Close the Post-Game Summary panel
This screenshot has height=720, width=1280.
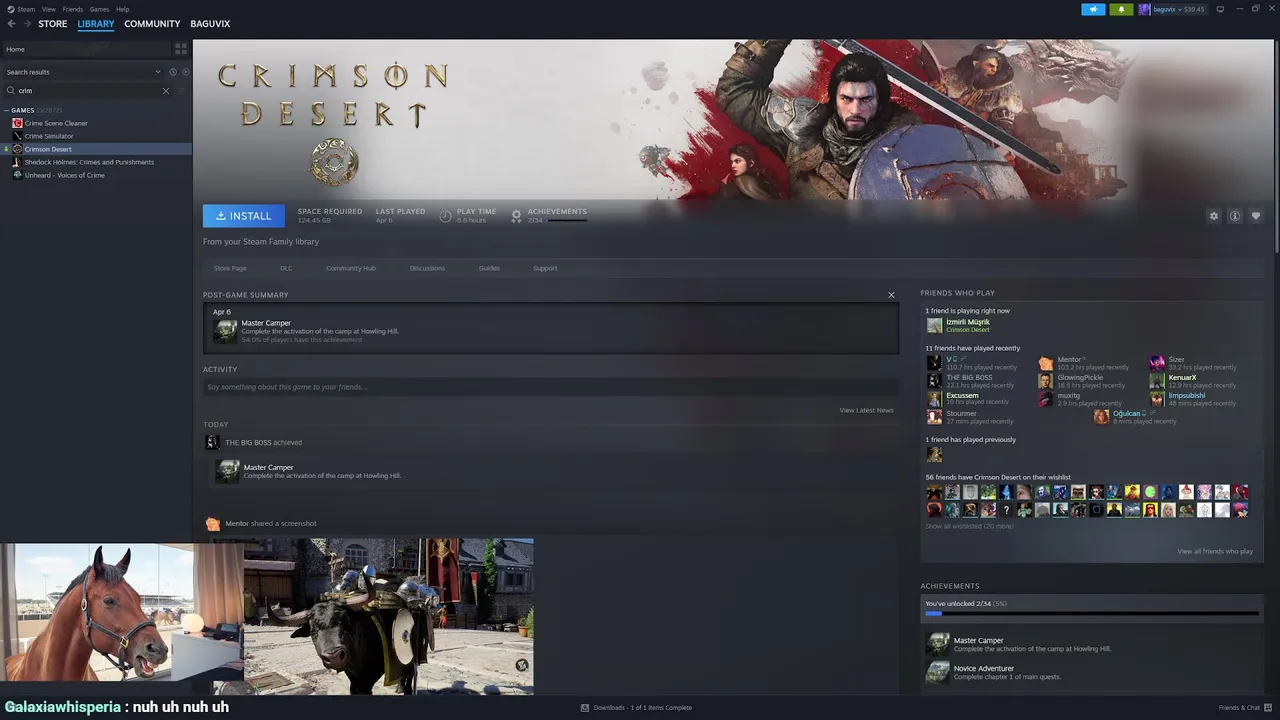point(891,295)
